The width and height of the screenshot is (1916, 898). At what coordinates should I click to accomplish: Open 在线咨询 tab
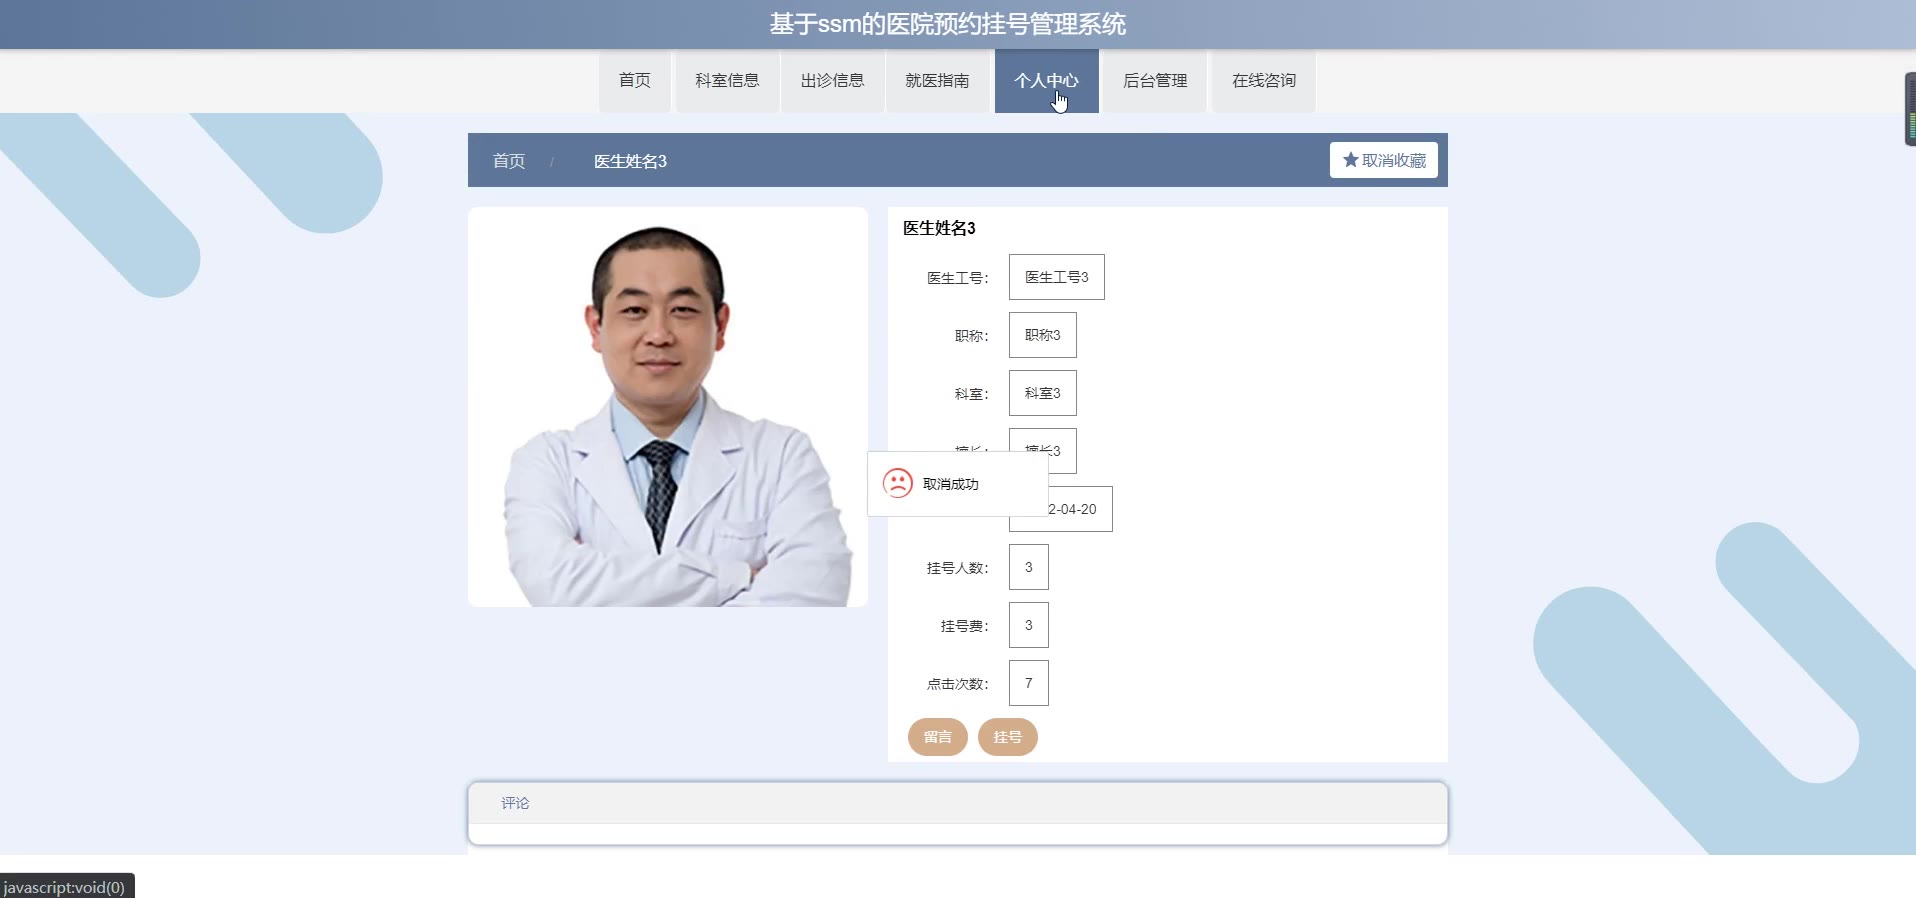[1264, 81]
